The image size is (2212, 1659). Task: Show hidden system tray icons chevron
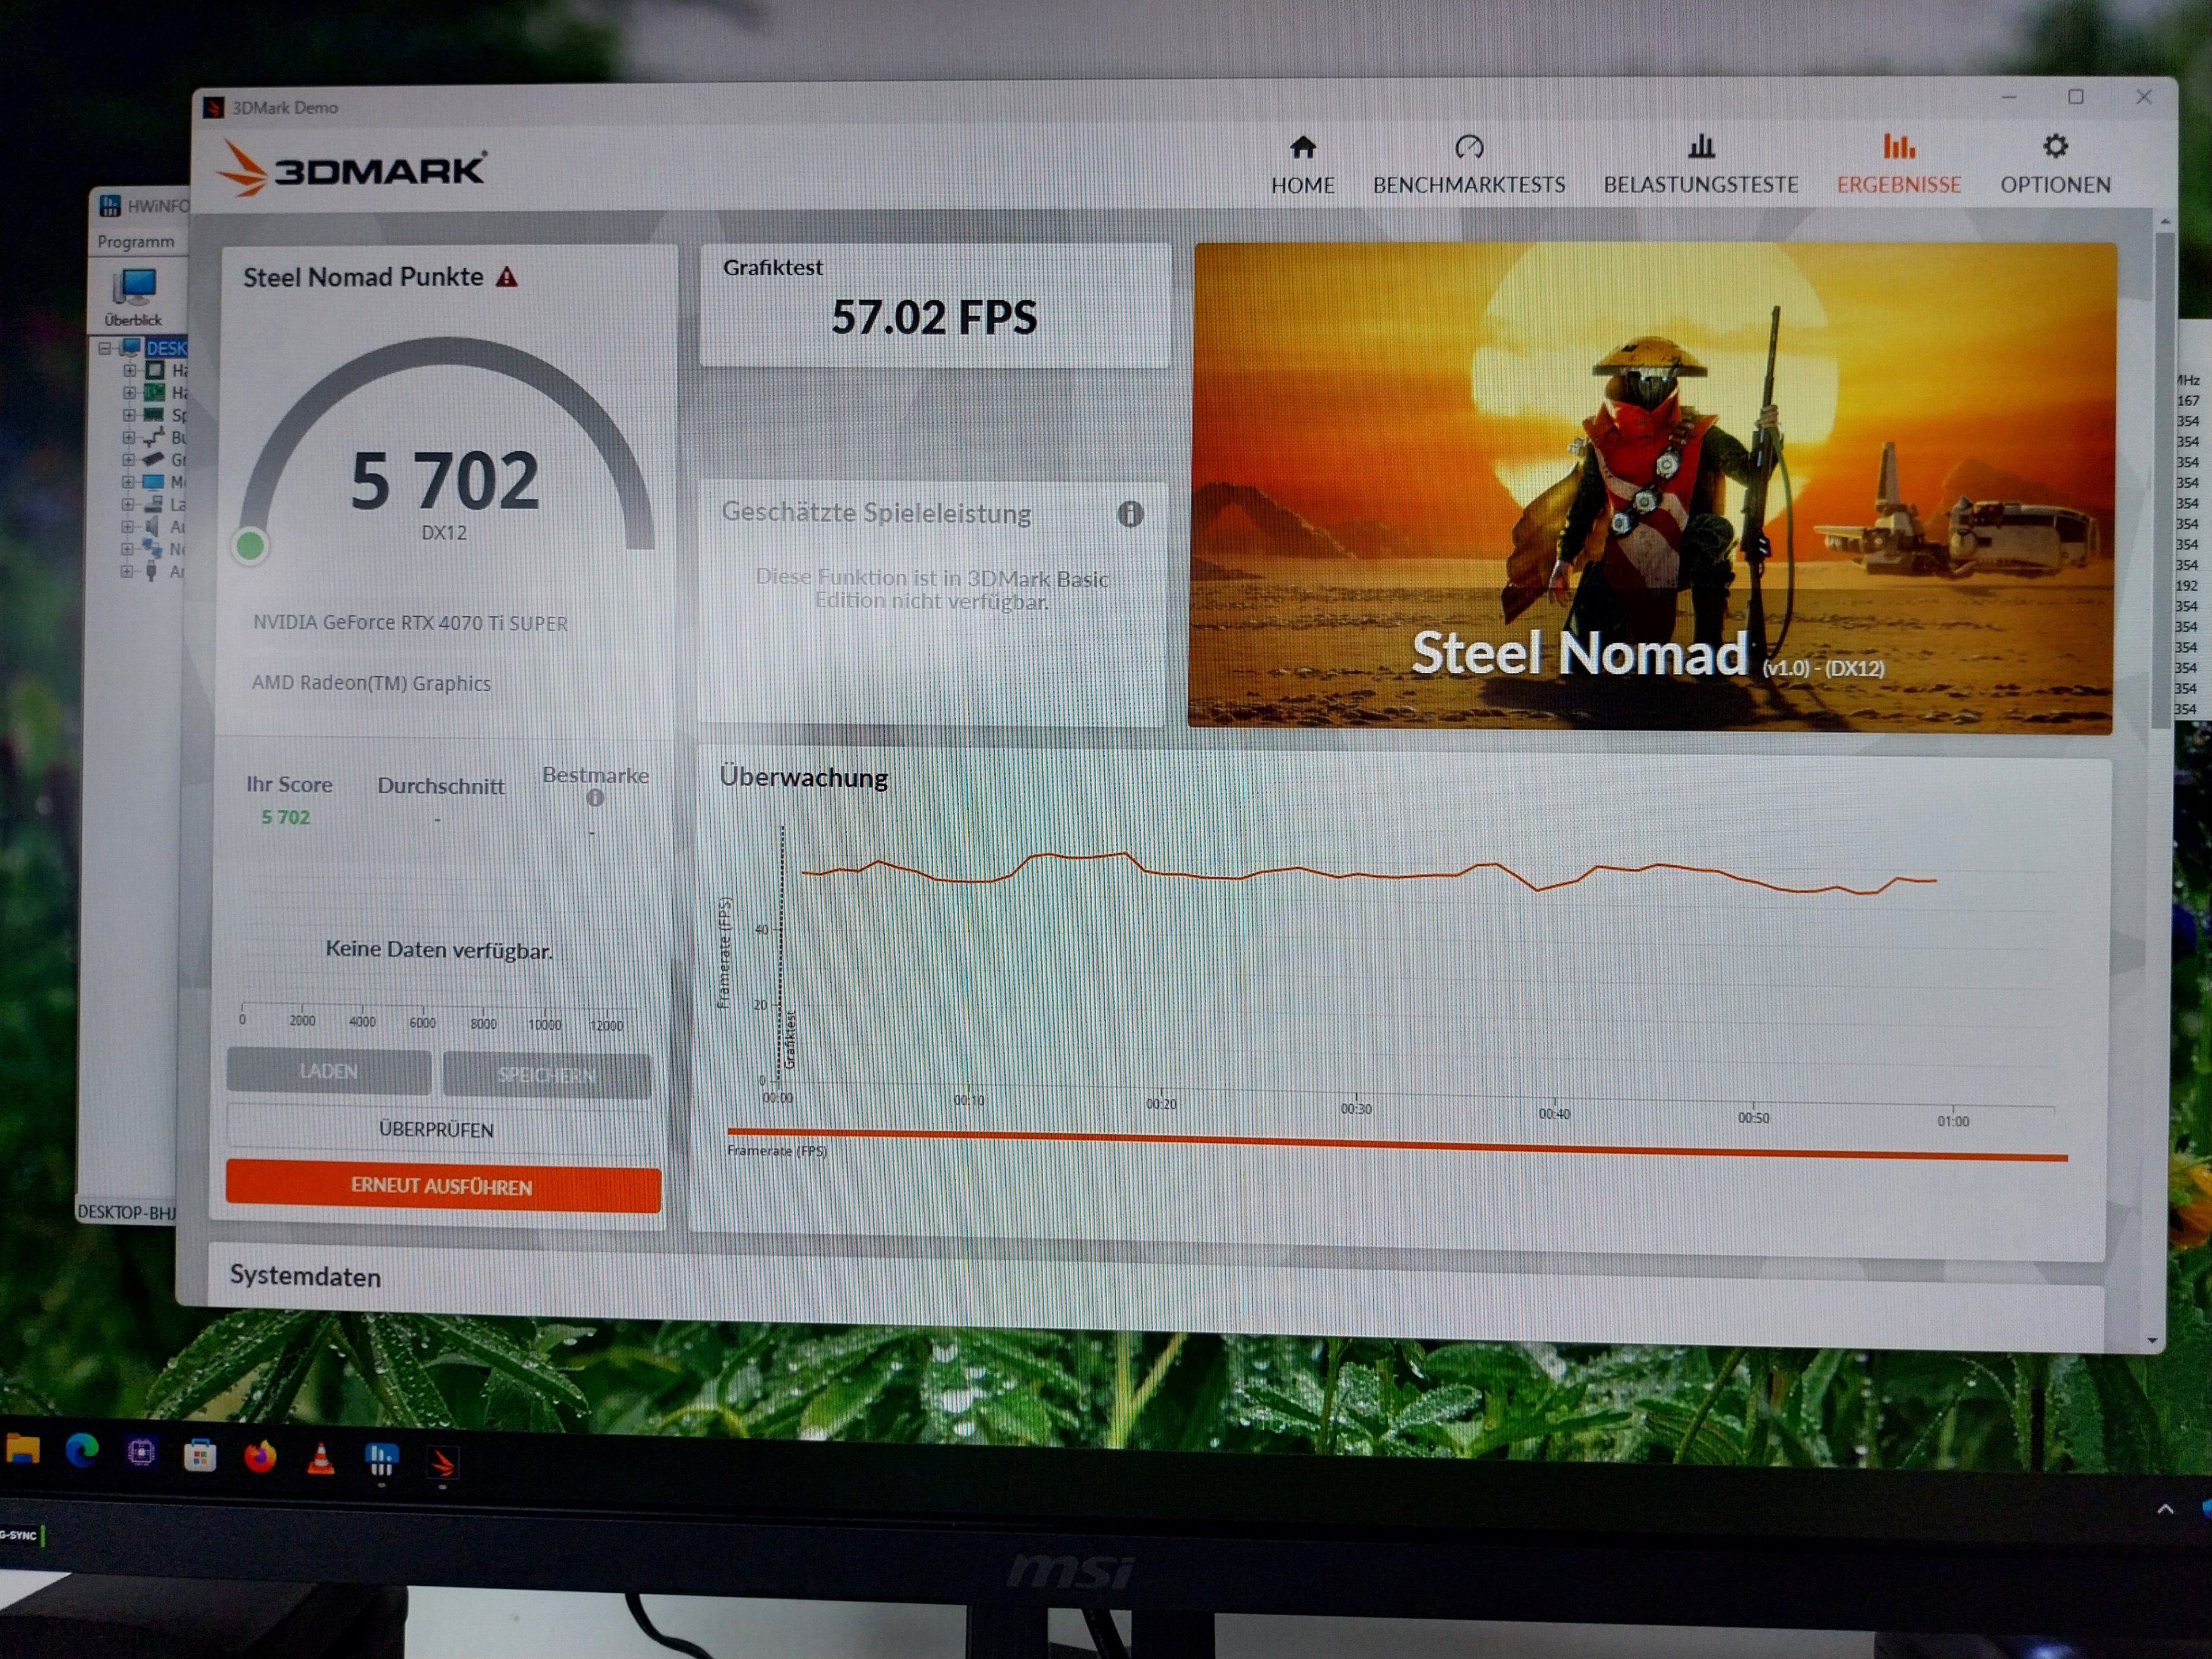[2165, 1509]
